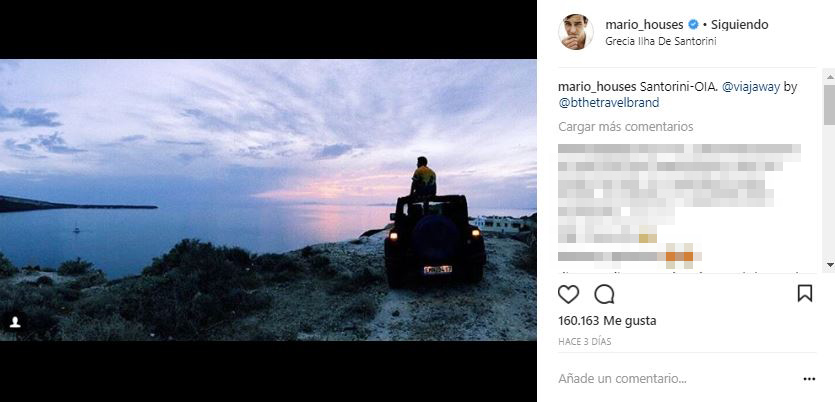
Task: View the 160.163 Me gusta likes list
Action: pos(607,321)
